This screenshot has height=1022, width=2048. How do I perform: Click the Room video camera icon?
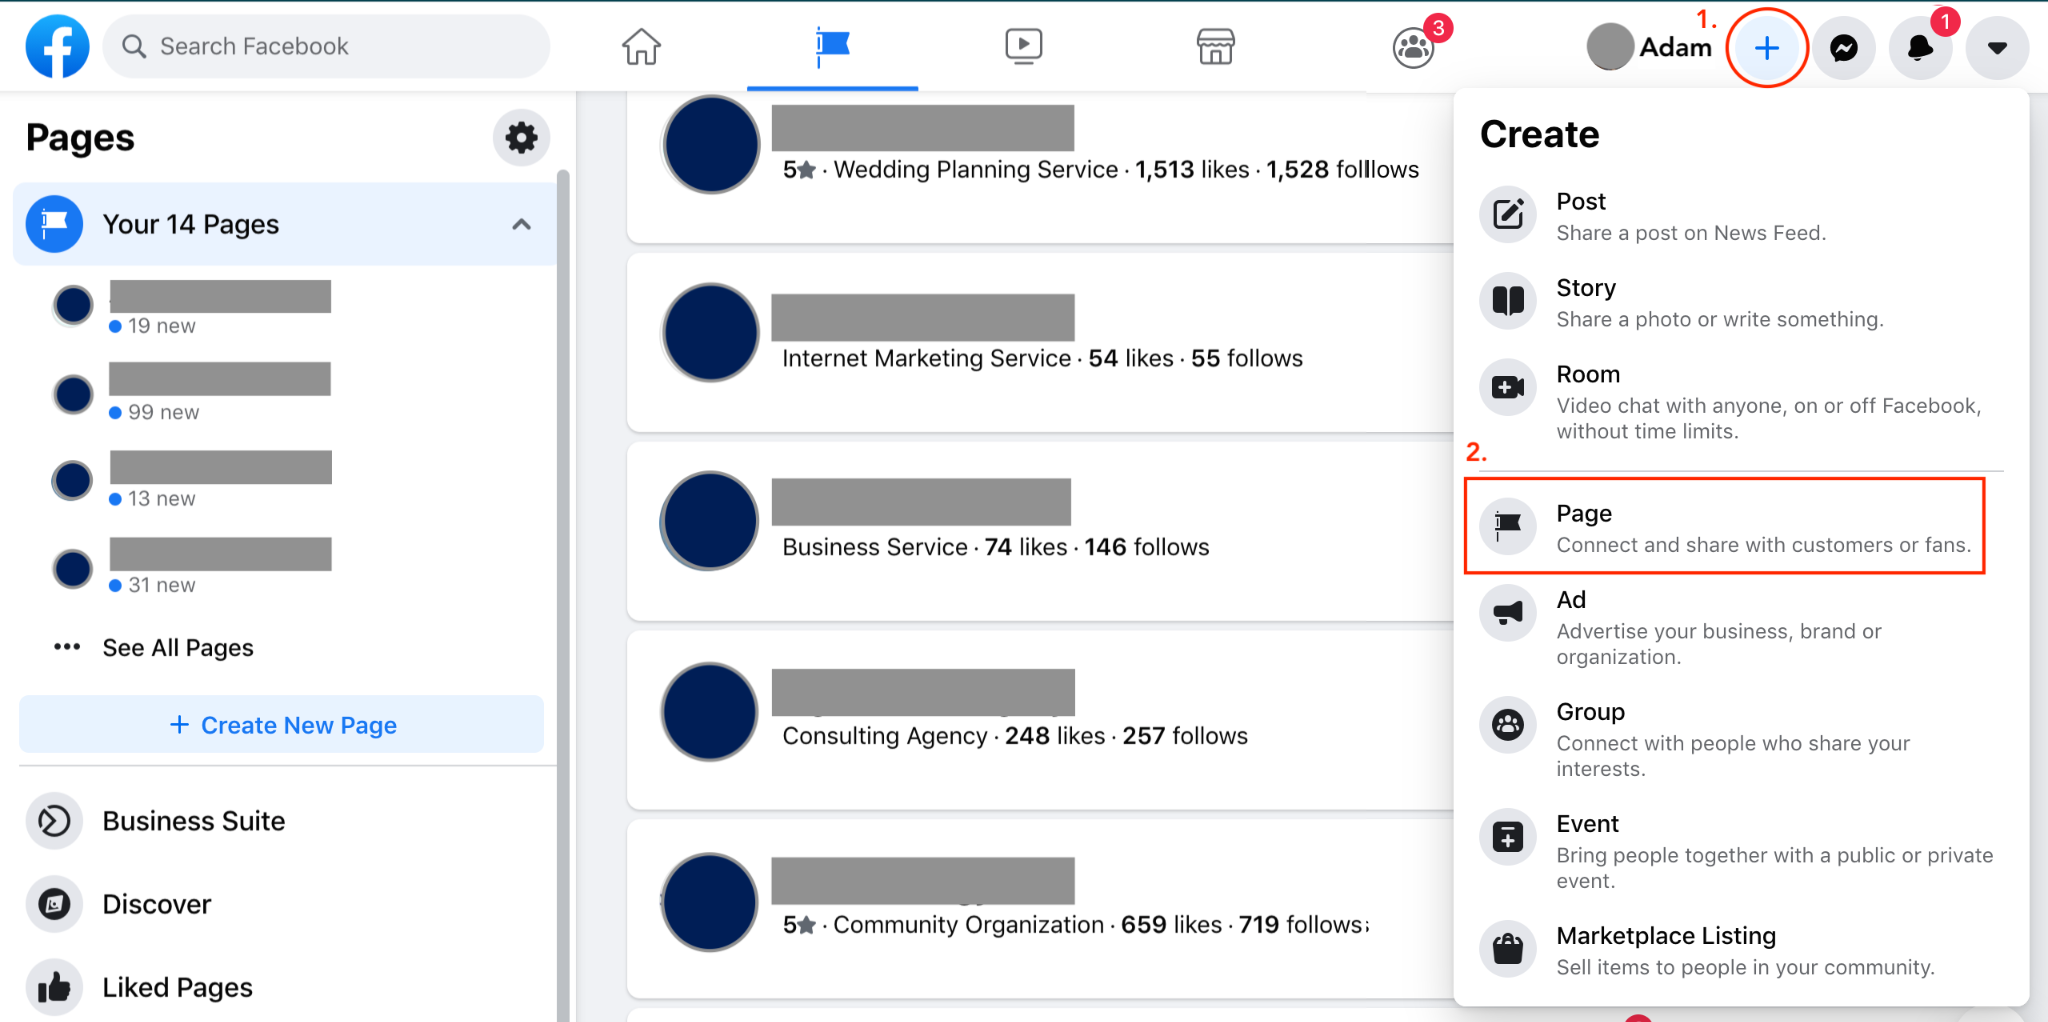(x=1508, y=387)
